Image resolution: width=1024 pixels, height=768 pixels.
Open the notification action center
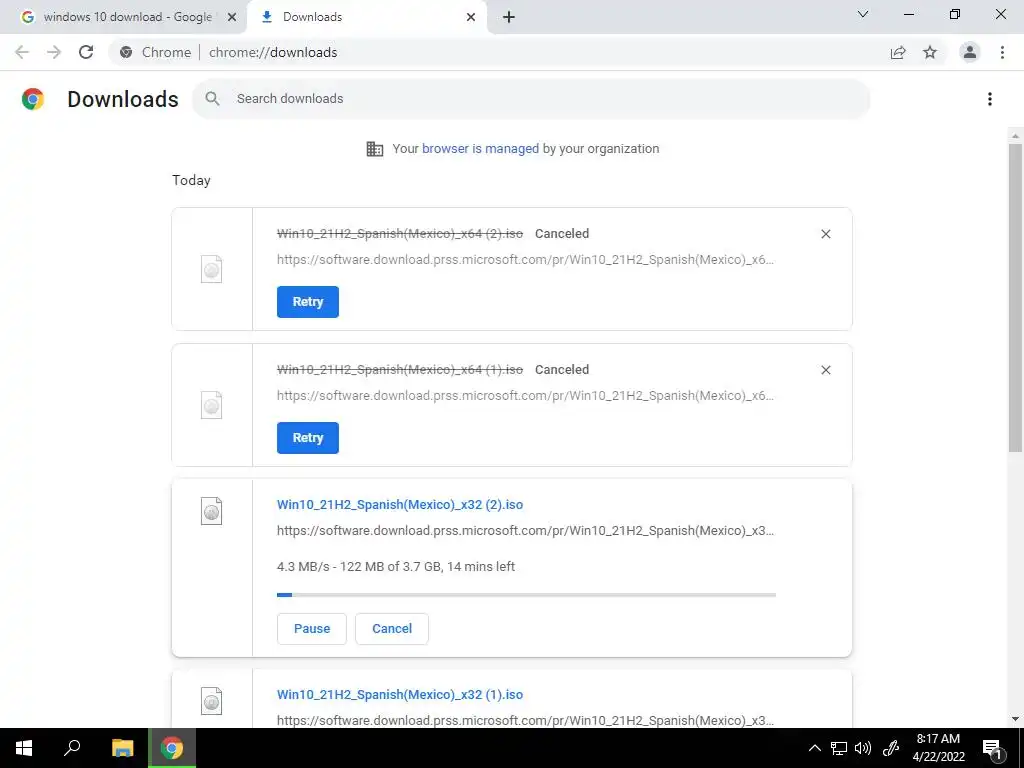tap(991, 748)
